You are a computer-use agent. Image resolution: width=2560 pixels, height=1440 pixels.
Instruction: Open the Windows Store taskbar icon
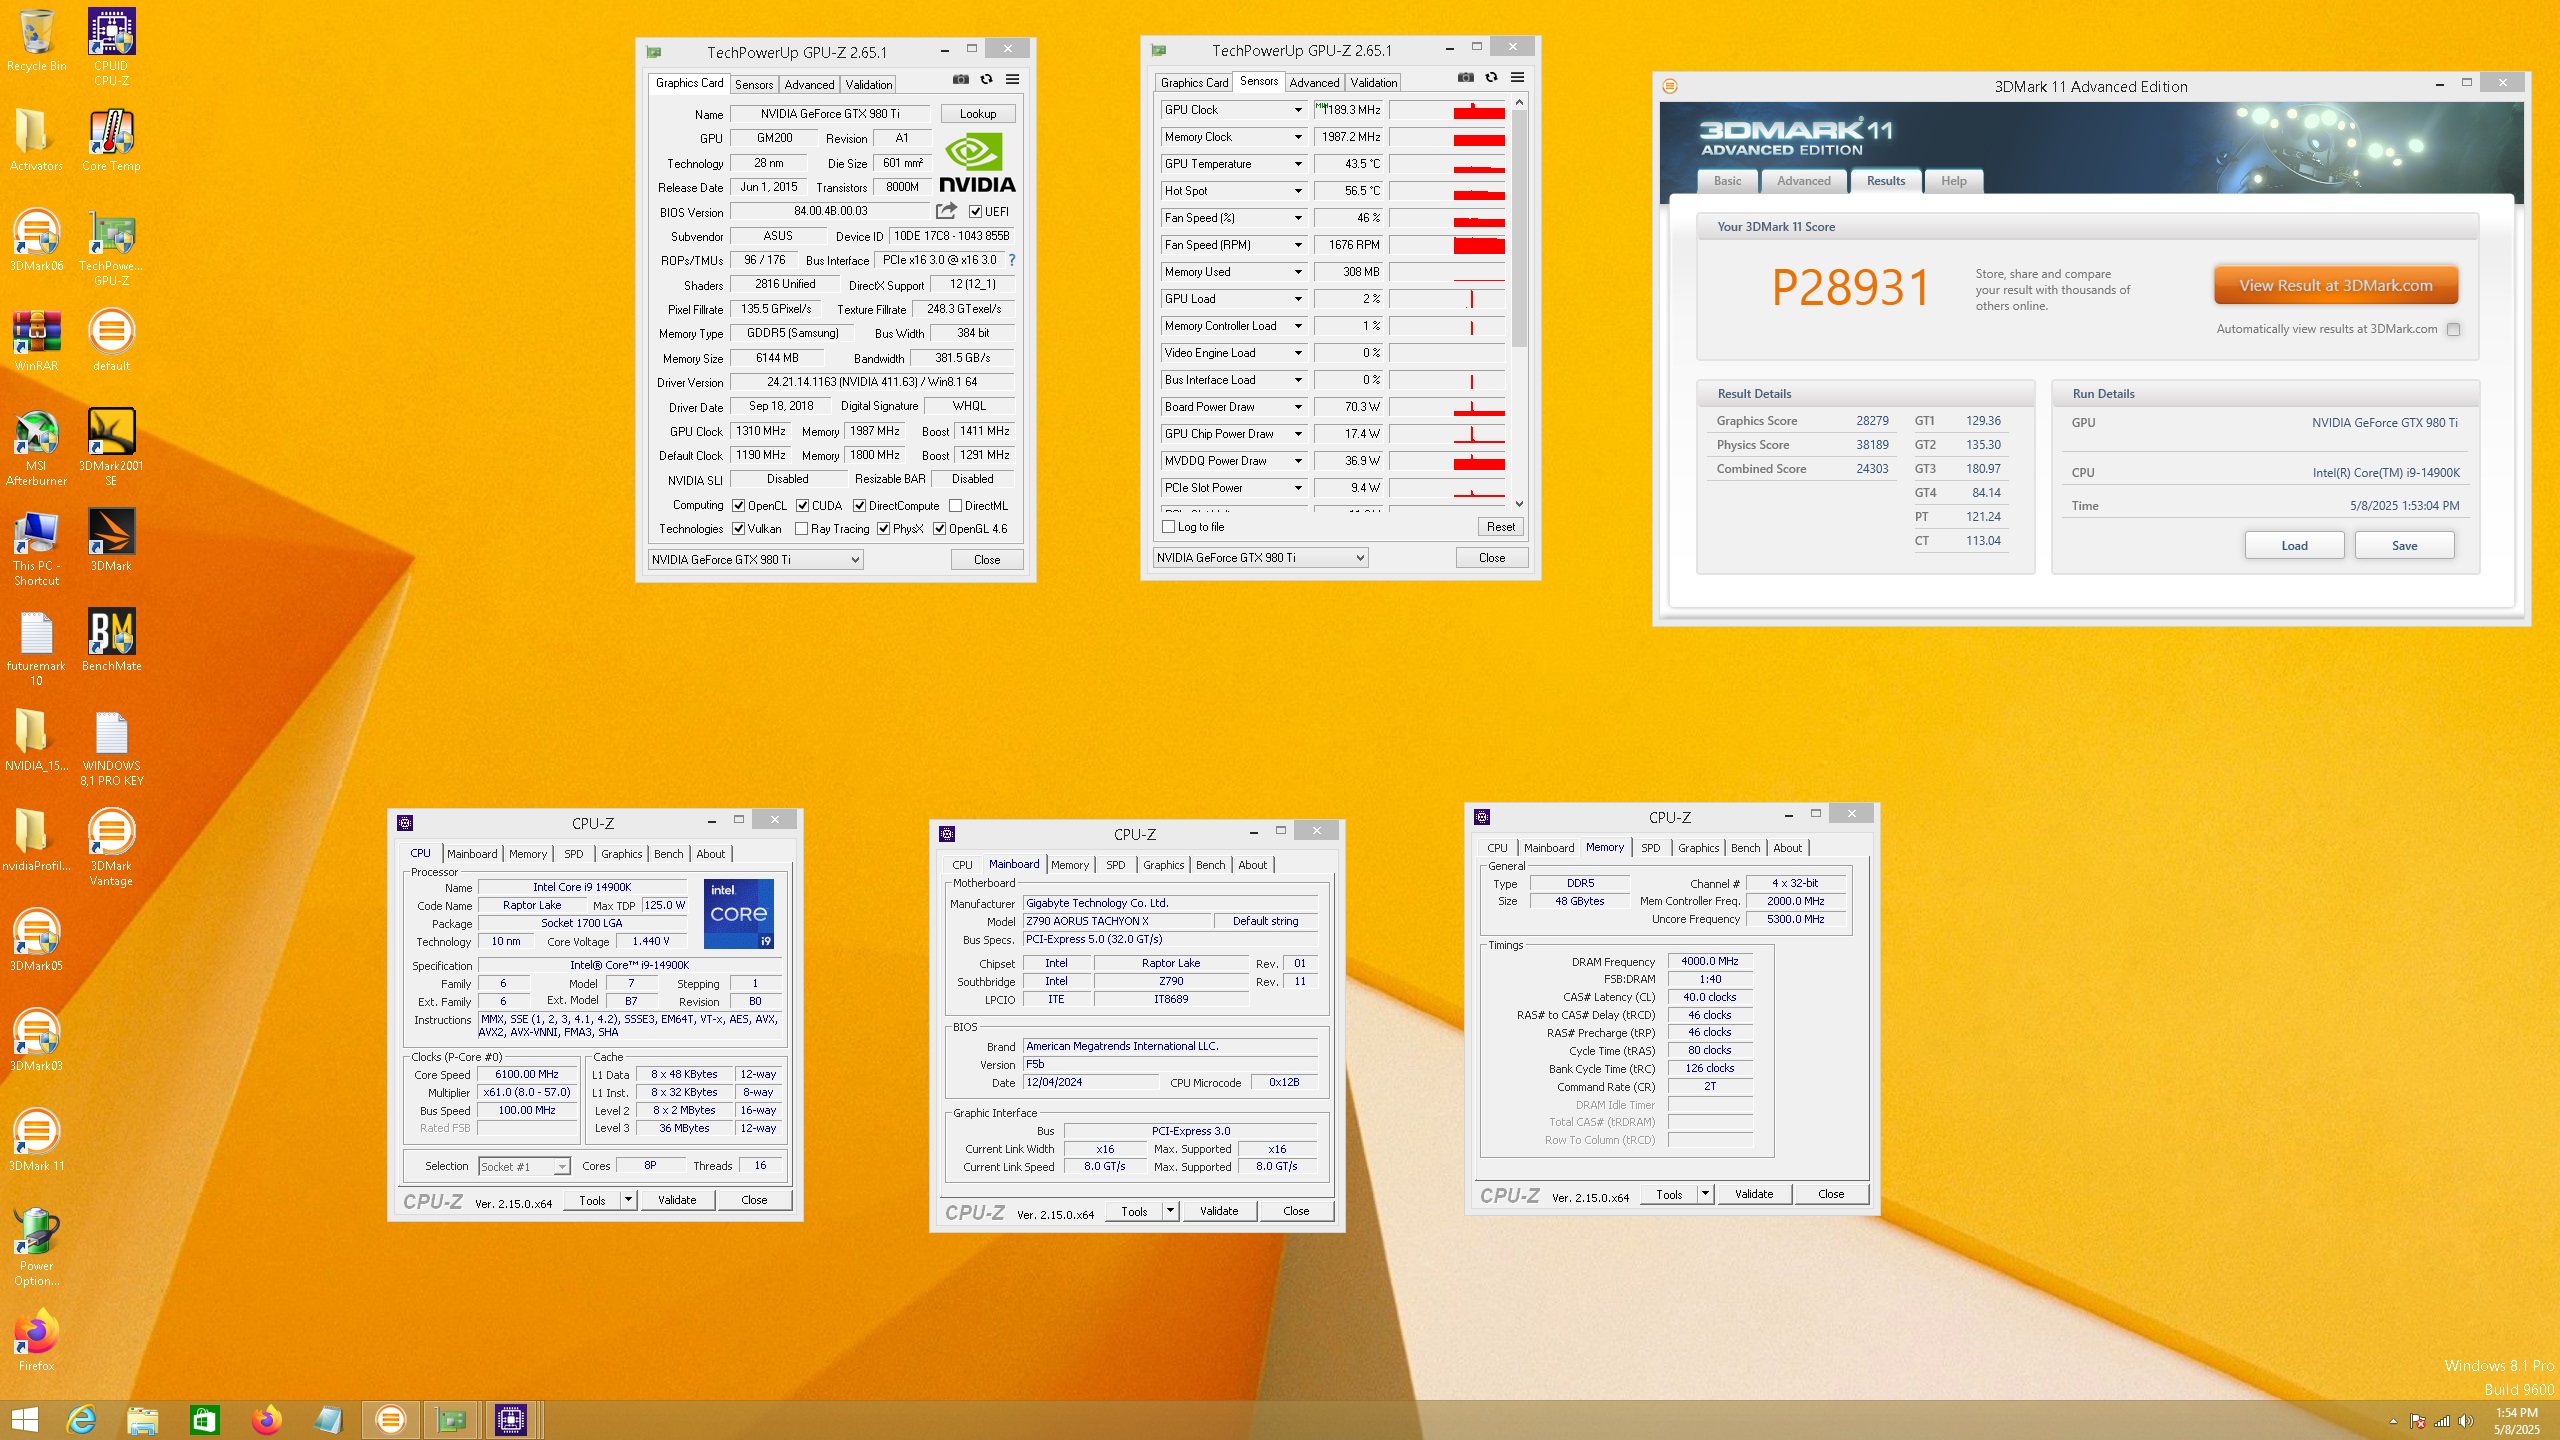click(x=205, y=1420)
